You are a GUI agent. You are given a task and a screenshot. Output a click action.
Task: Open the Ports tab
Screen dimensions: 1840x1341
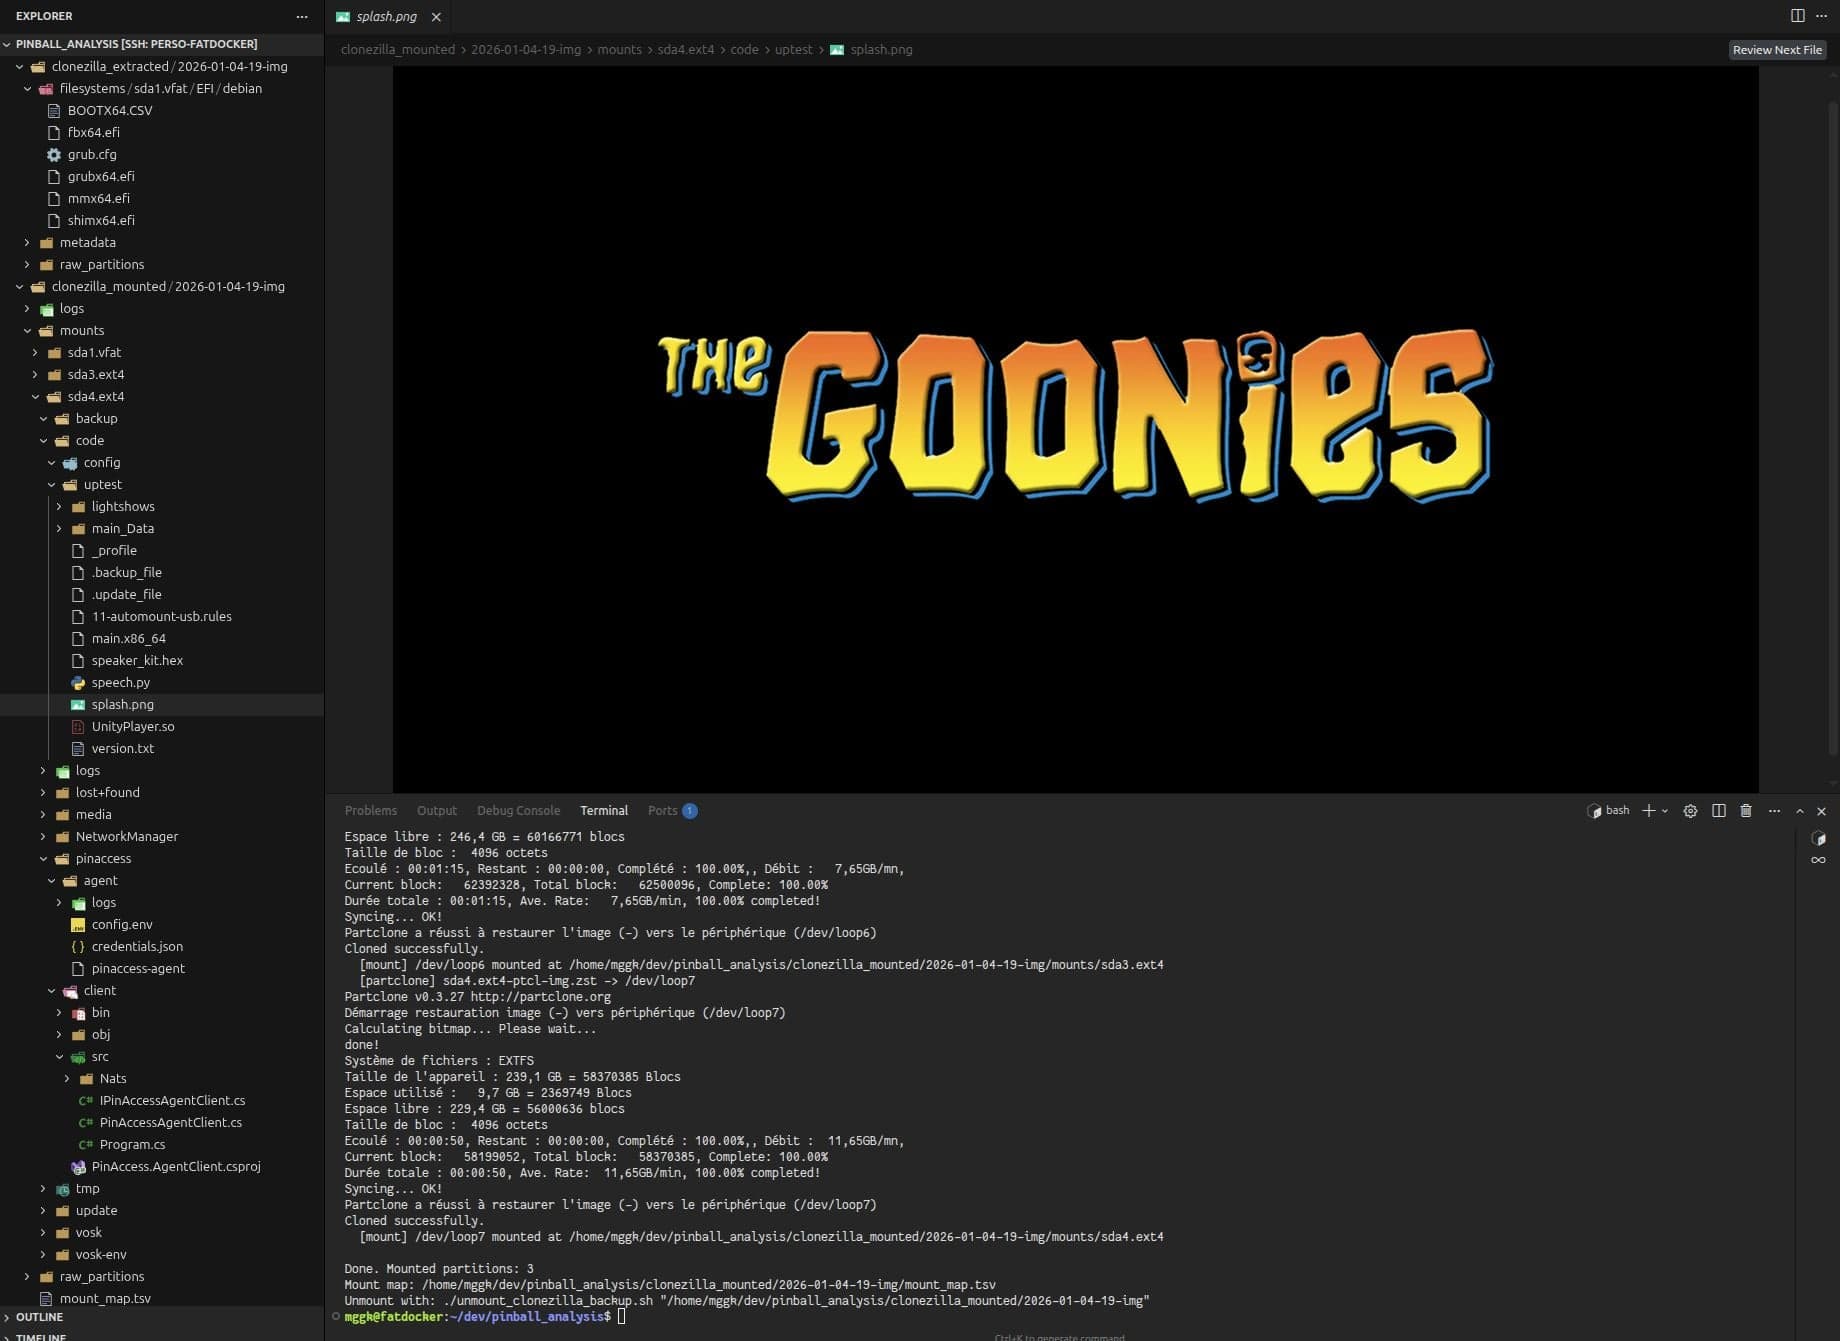(672, 811)
